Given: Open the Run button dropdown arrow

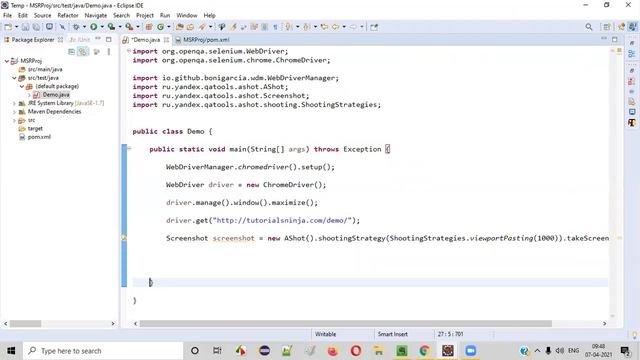Looking at the screenshot, I should click(x=102, y=27).
